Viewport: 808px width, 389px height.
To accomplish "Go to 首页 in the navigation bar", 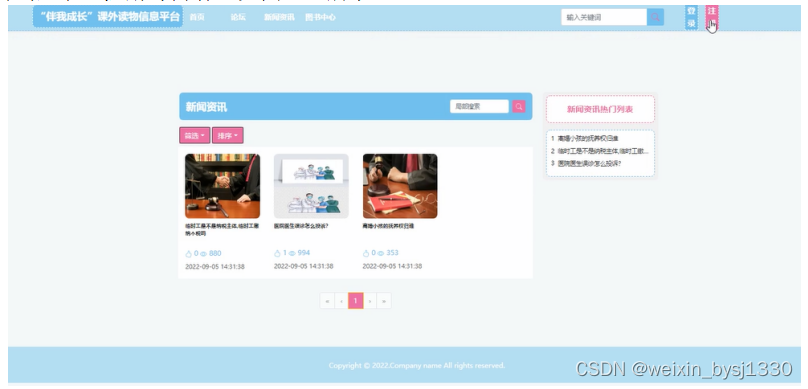I will [197, 17].
